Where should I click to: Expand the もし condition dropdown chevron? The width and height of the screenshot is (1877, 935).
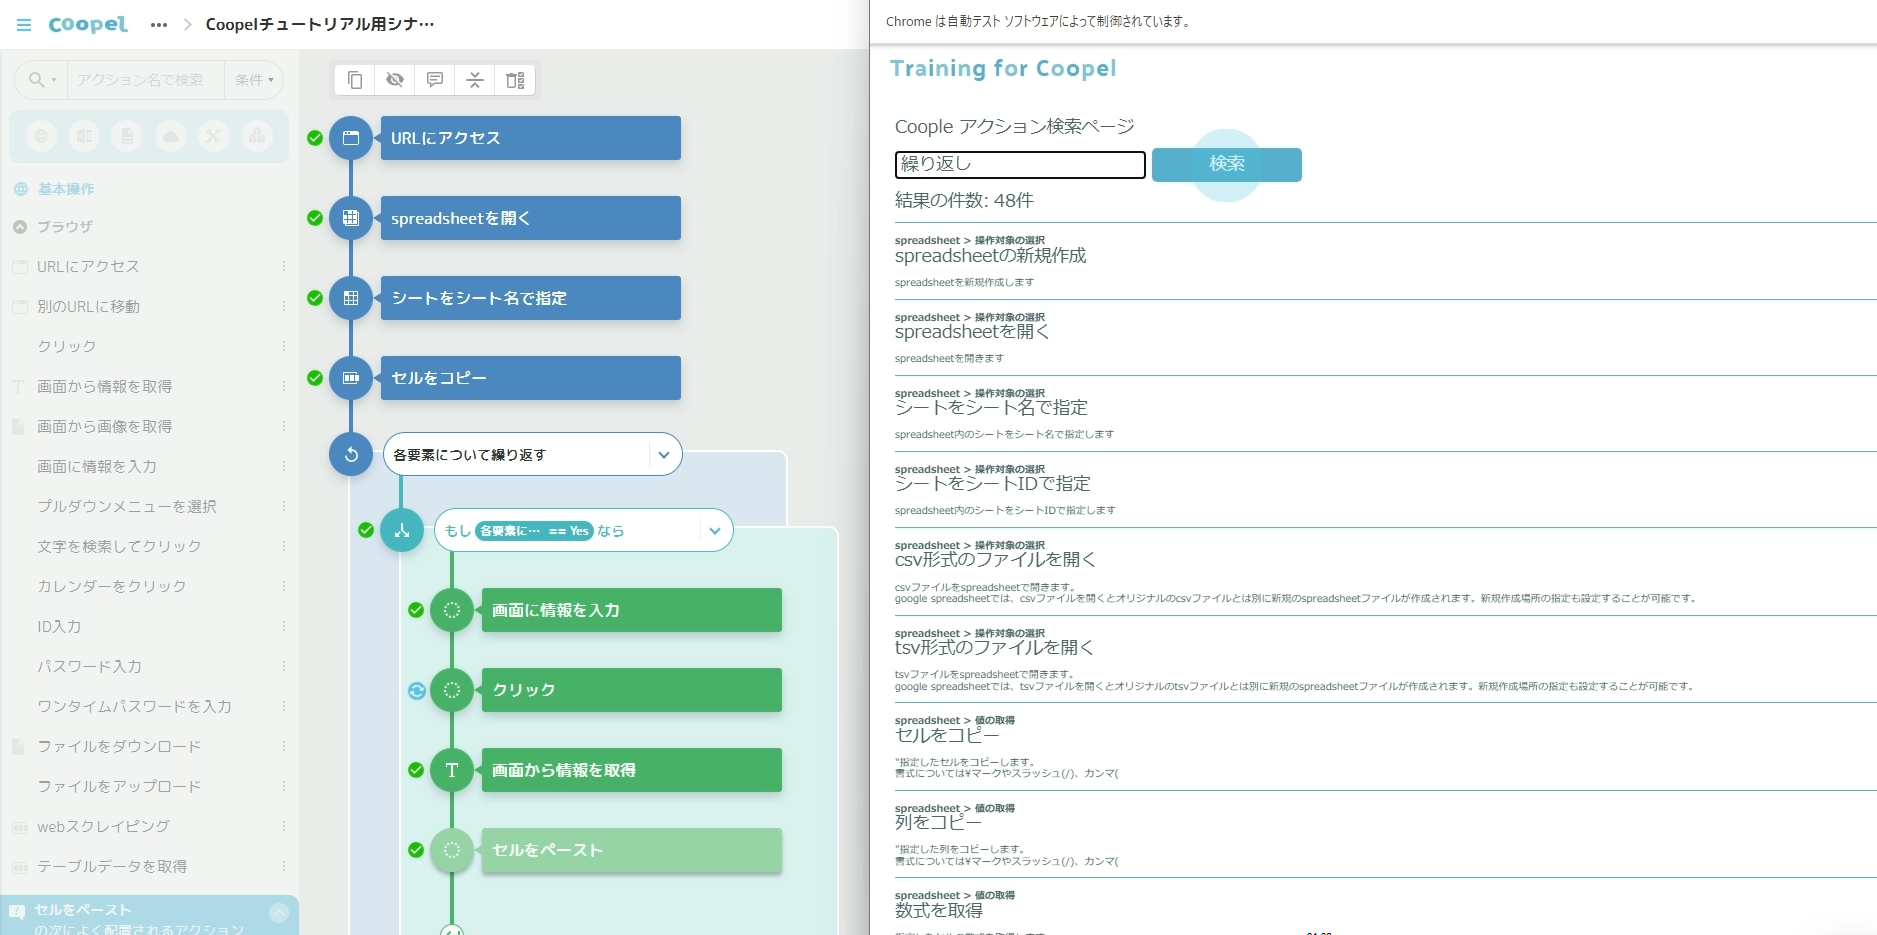[x=715, y=531]
